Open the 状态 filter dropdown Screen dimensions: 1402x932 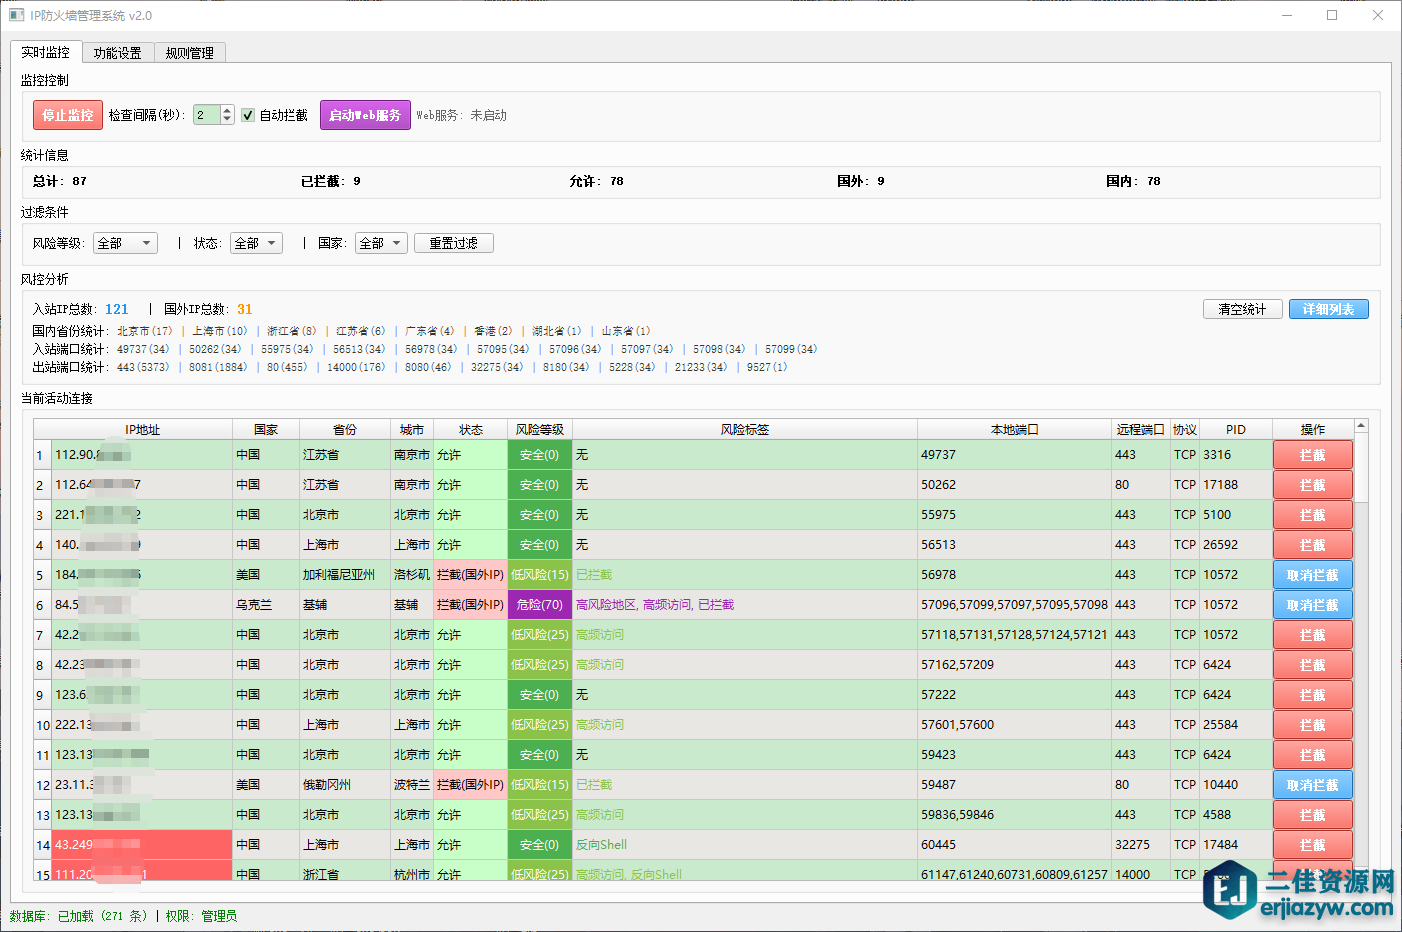point(256,243)
